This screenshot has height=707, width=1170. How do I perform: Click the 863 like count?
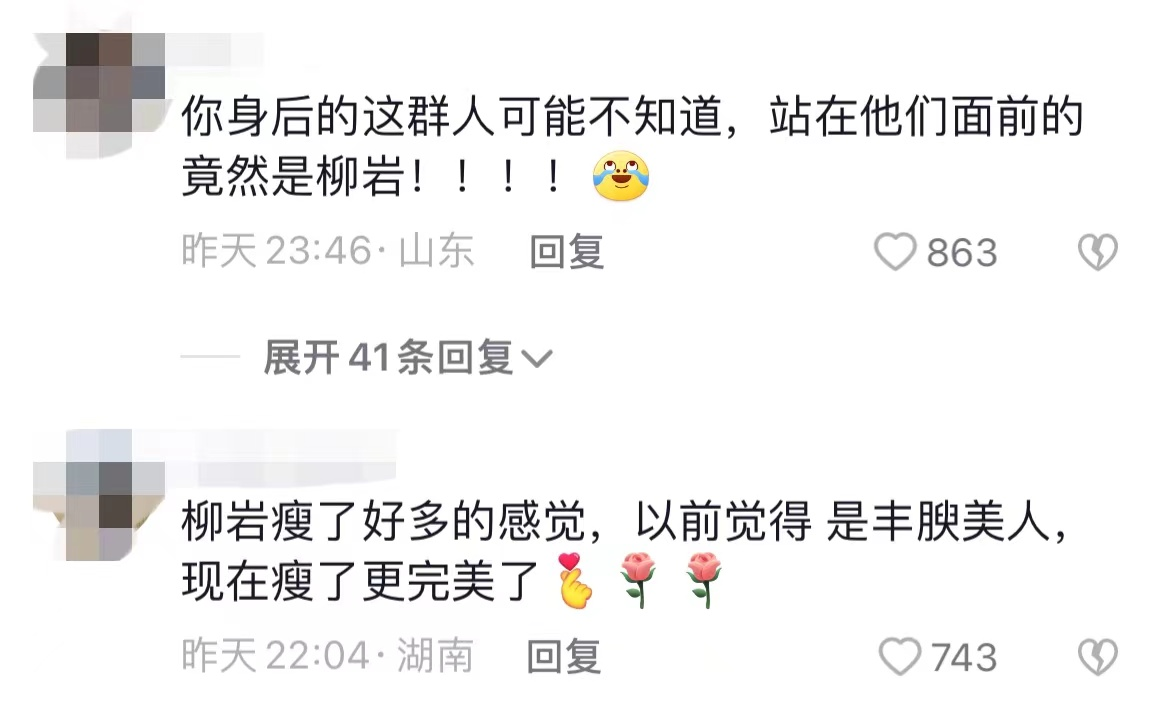962,252
